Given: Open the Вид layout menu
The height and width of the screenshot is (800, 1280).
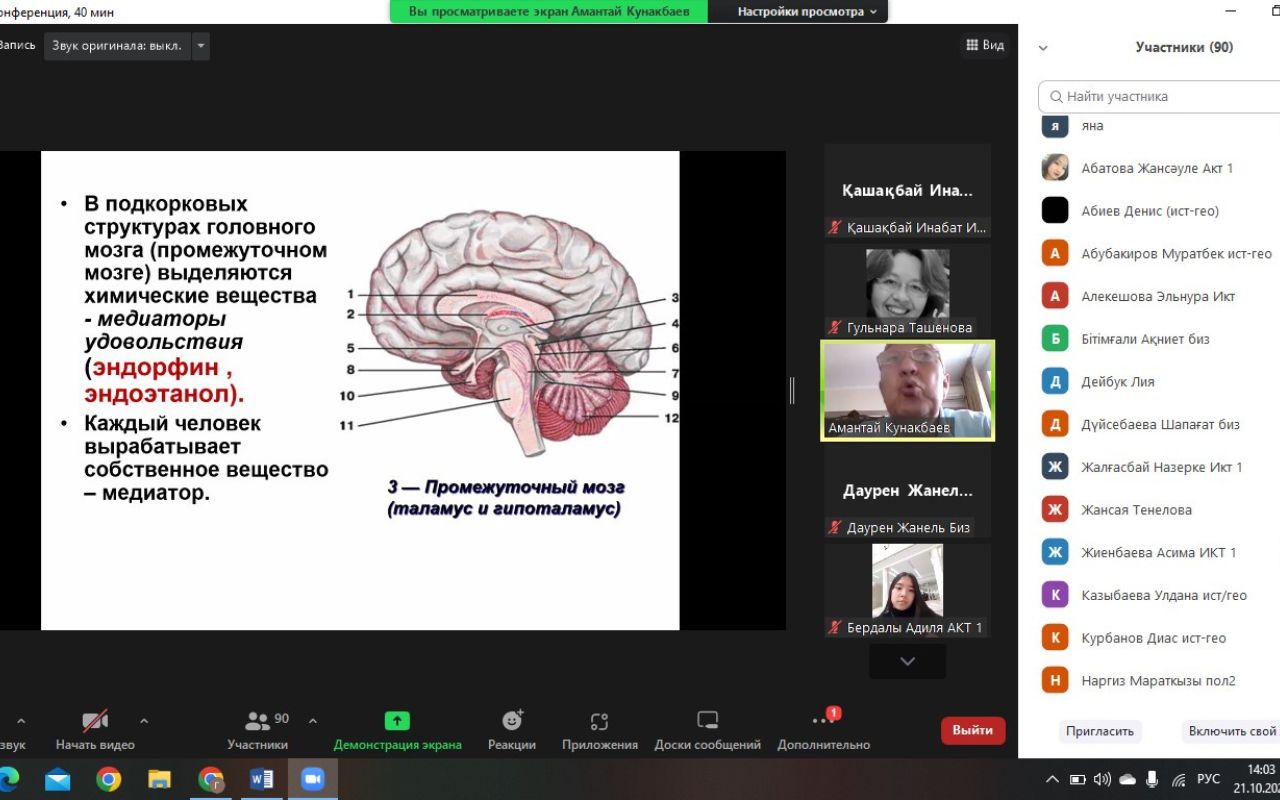Looking at the screenshot, I should pos(985,45).
